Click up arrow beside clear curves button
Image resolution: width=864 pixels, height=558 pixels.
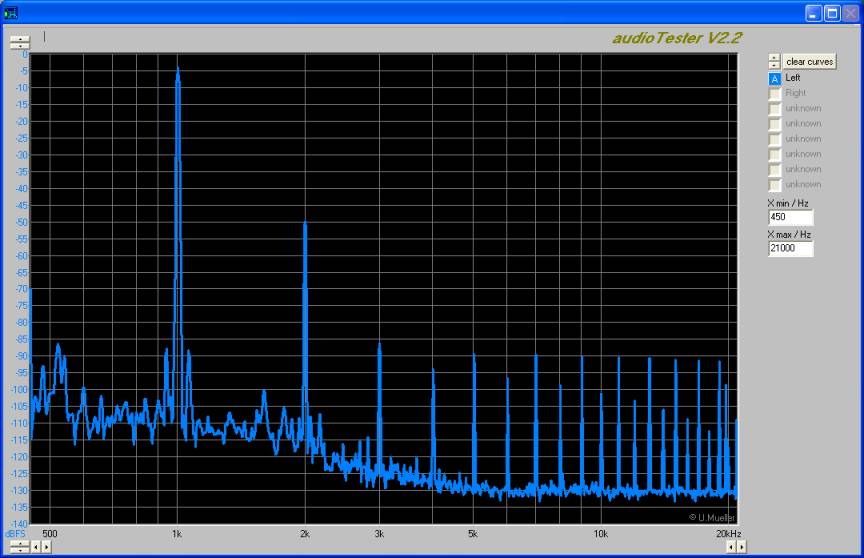[x=774, y=58]
